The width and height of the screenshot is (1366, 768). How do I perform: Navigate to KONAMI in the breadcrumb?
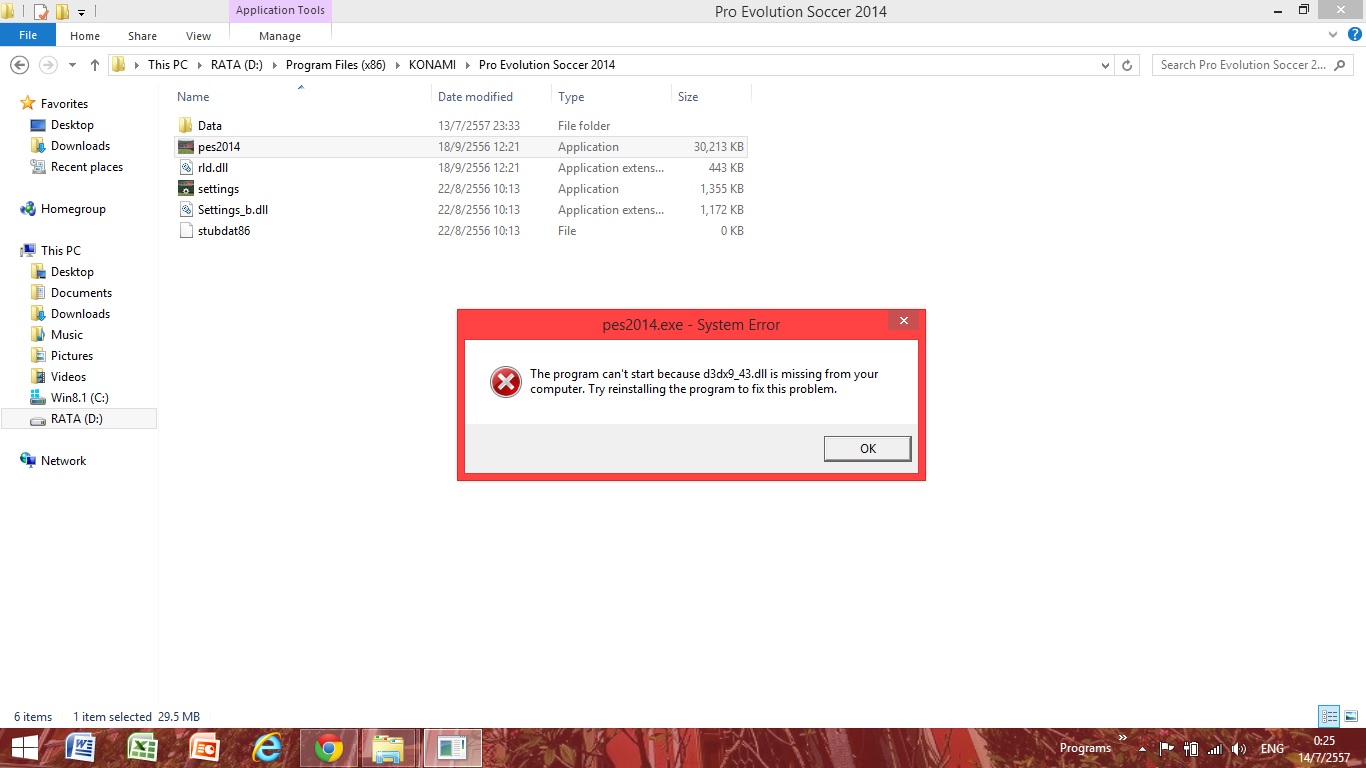[432, 65]
